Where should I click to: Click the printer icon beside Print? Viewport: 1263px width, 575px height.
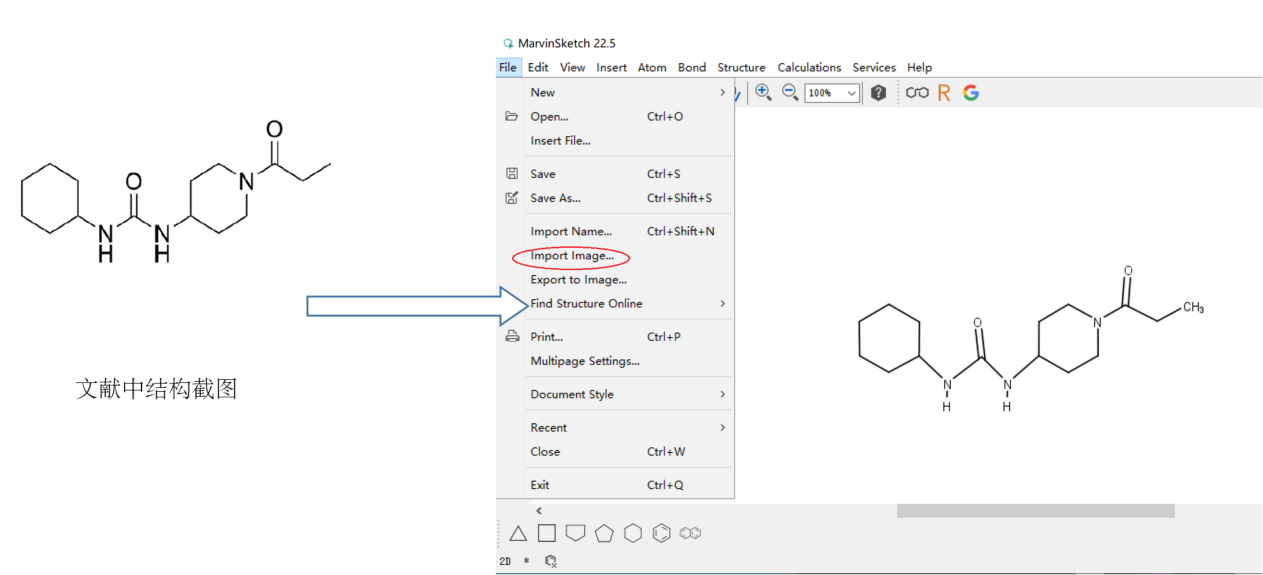[x=512, y=337]
